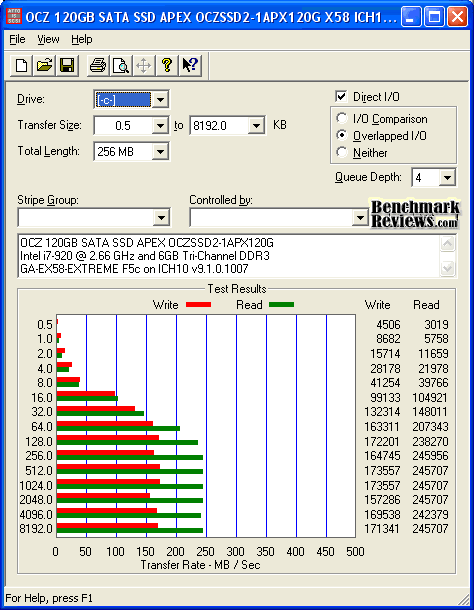Open the Stripe Group dropdown
Viewport: 474px width, 610px height.
point(161,218)
